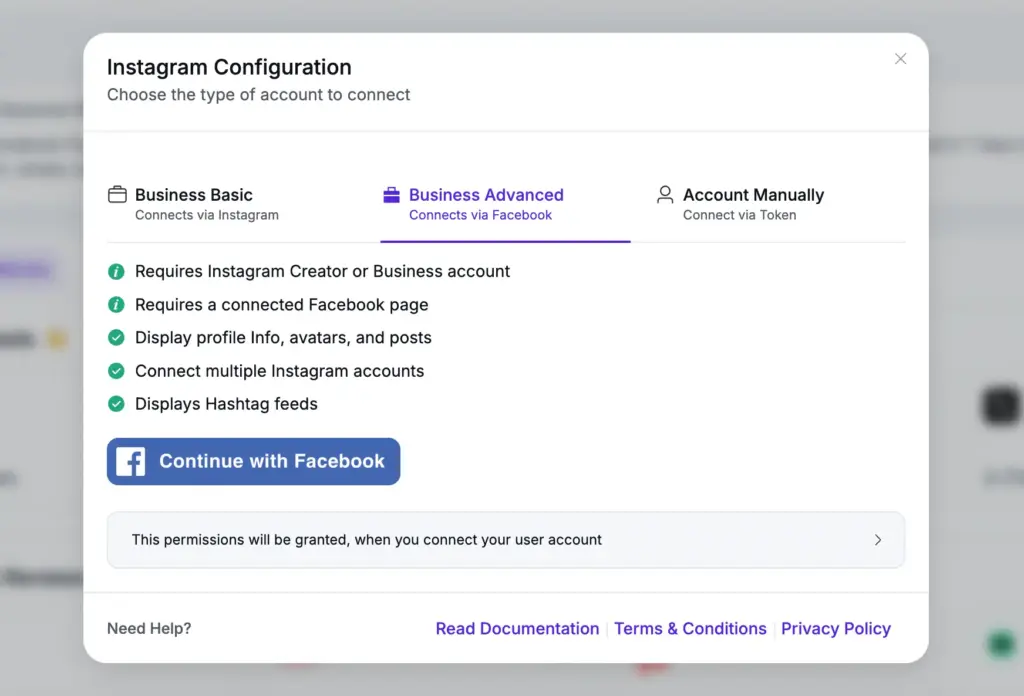Click the green checkmark beside profile Info feature

coord(117,338)
